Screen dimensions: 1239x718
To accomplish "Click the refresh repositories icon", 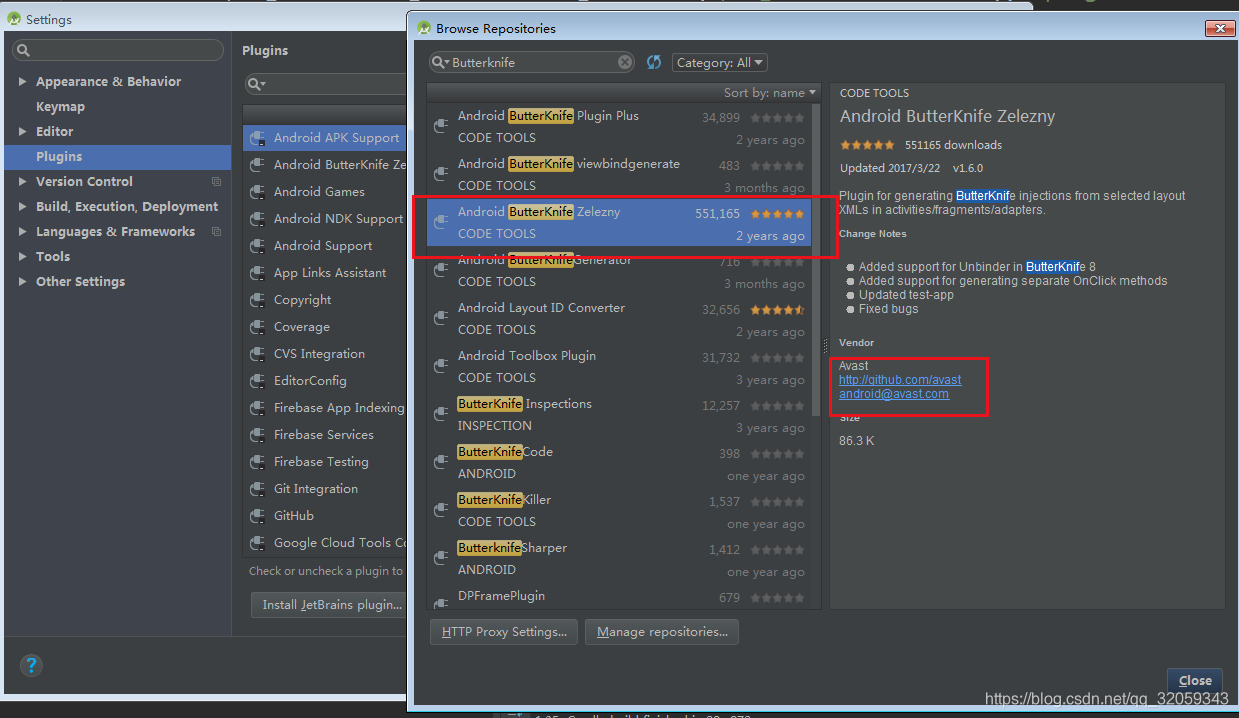I will pos(654,62).
